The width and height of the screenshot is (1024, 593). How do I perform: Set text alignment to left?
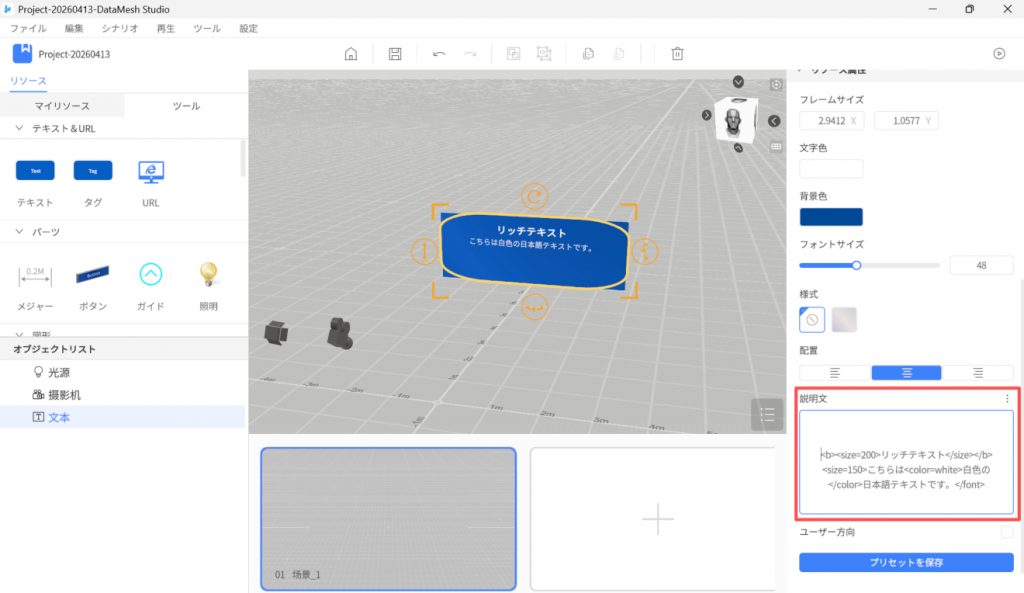point(834,372)
